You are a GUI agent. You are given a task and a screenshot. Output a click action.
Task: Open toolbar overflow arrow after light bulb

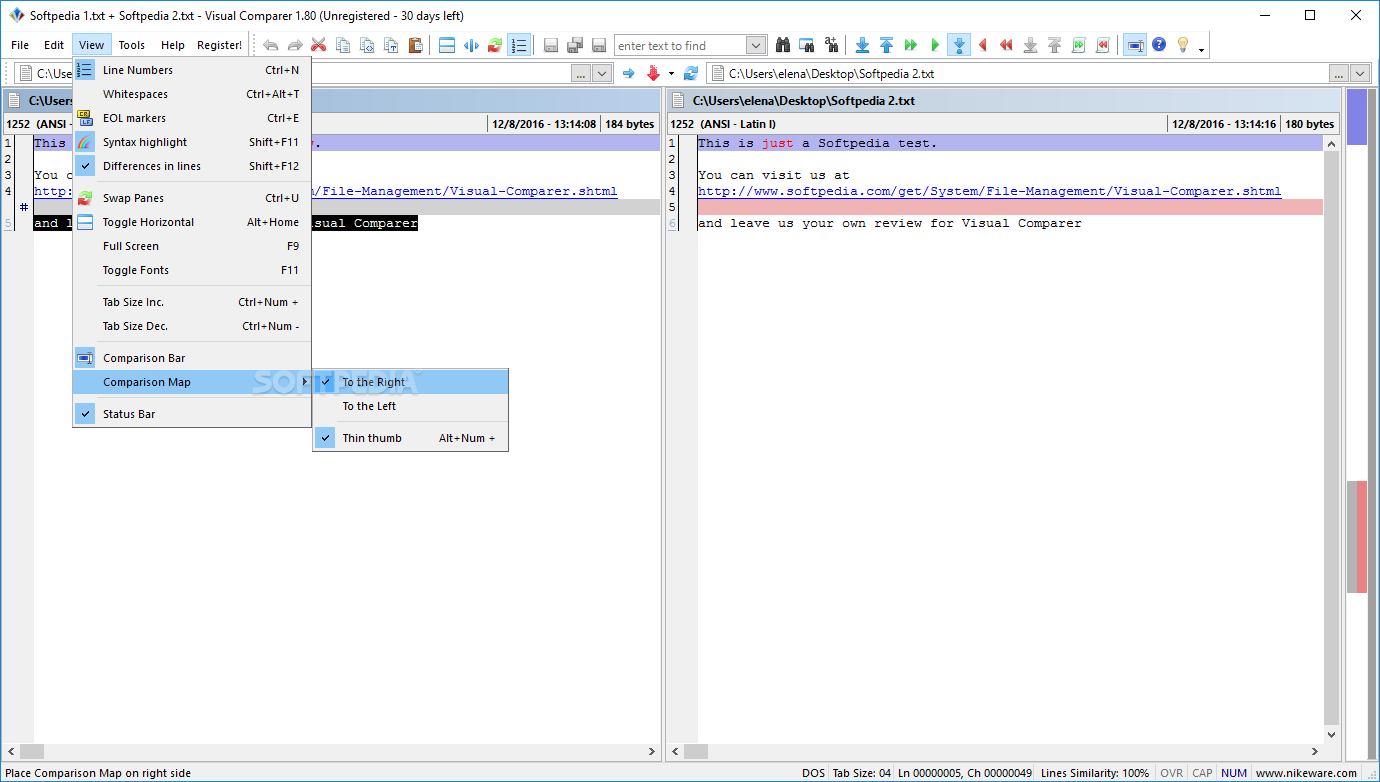pyautogui.click(x=1201, y=48)
